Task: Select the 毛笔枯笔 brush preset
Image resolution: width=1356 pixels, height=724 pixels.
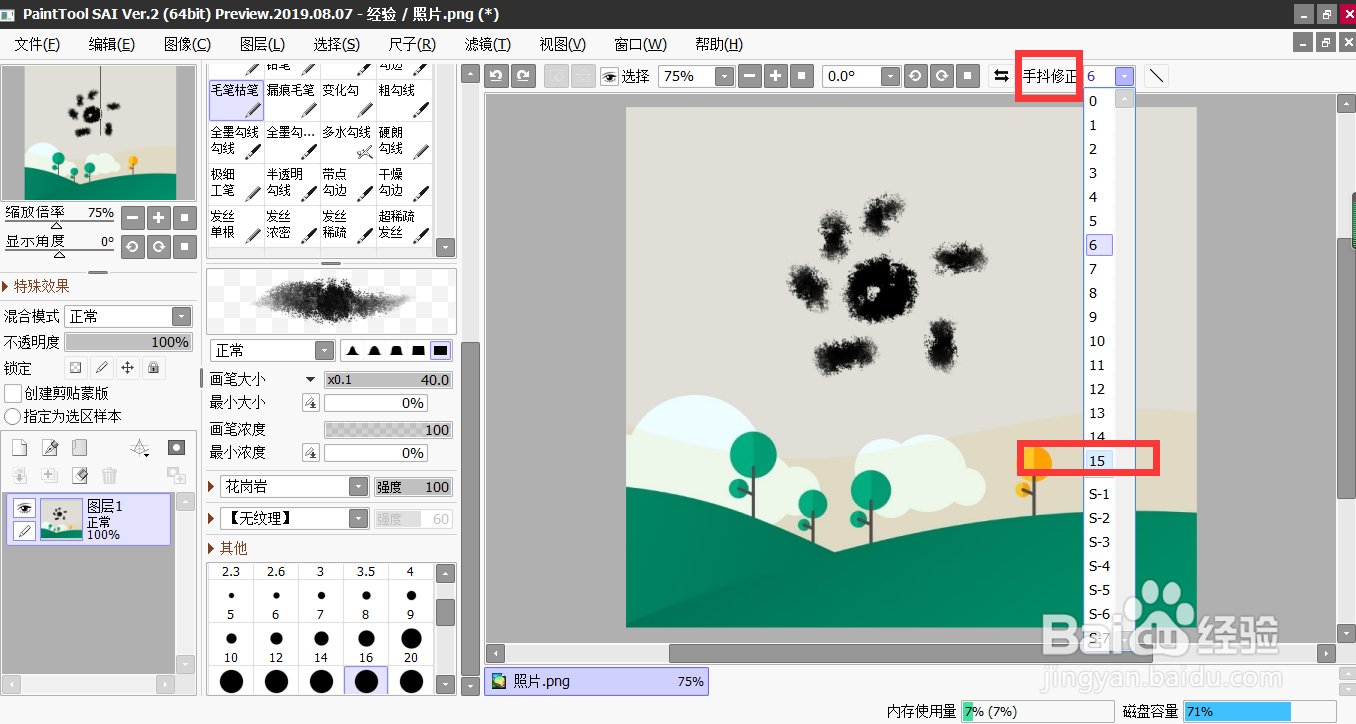Action: 236,100
